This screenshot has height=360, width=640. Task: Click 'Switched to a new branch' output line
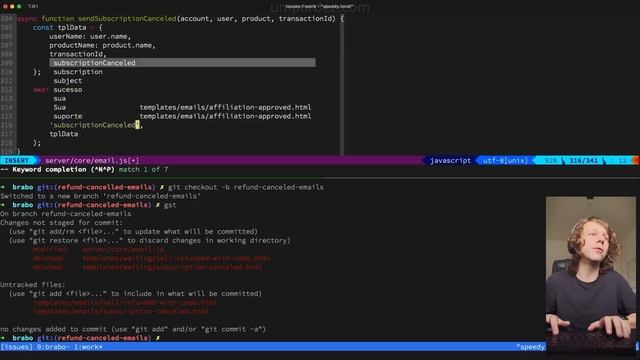pyautogui.click(x=100, y=196)
